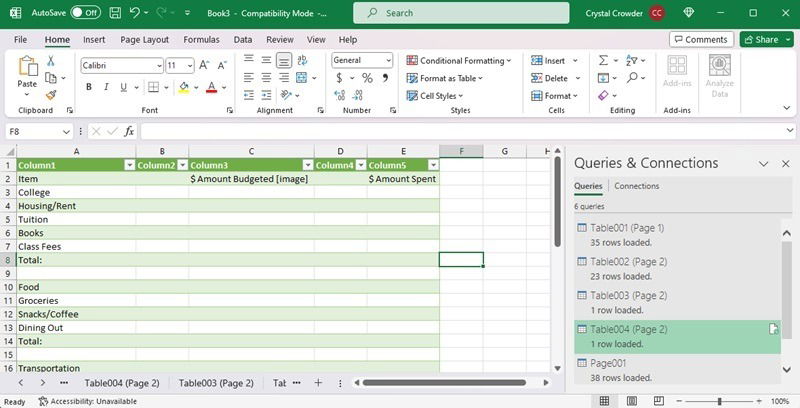800x408 pixels.
Task: Toggle Underline formatting
Action: pyautogui.click(x=123, y=87)
